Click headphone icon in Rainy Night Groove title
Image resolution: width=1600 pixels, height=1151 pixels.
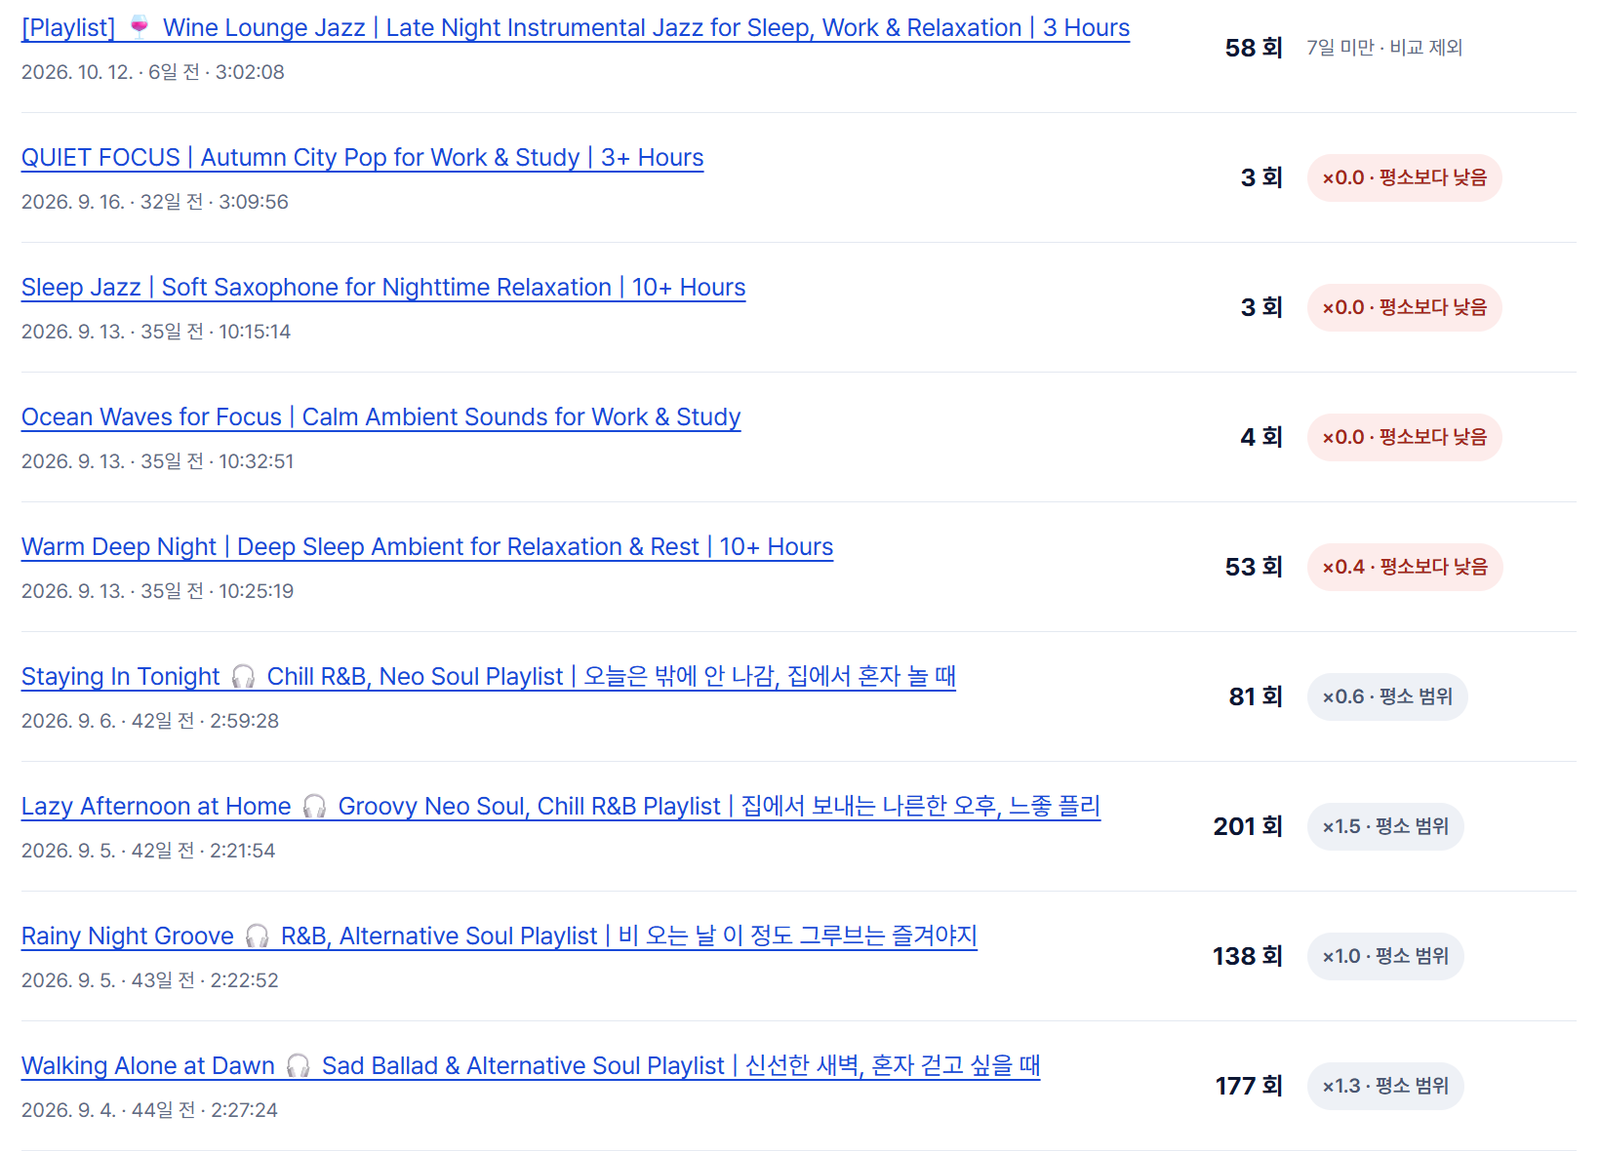[x=257, y=936]
